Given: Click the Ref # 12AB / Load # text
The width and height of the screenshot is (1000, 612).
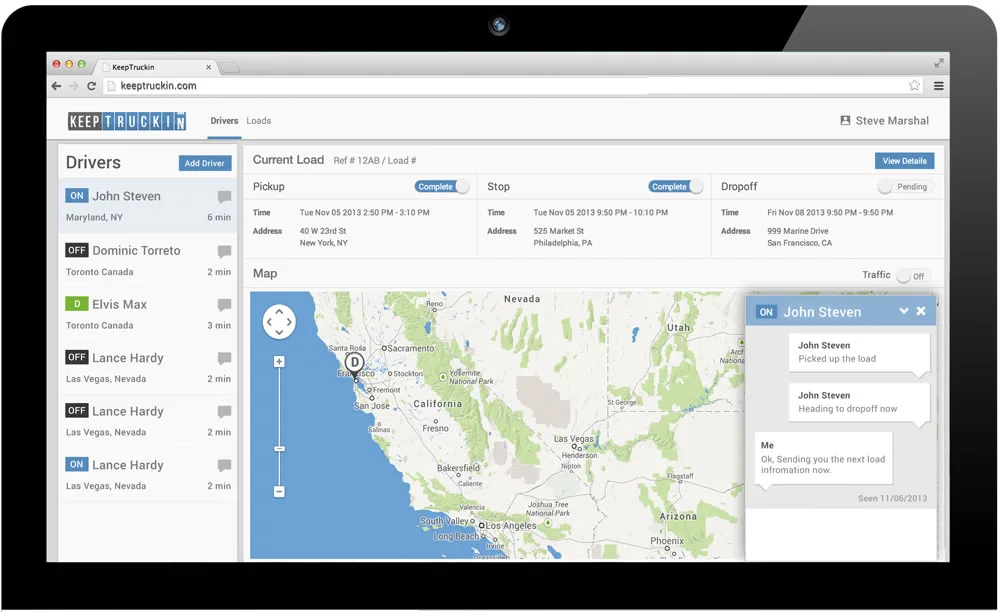Looking at the screenshot, I should pyautogui.click(x=374, y=161).
